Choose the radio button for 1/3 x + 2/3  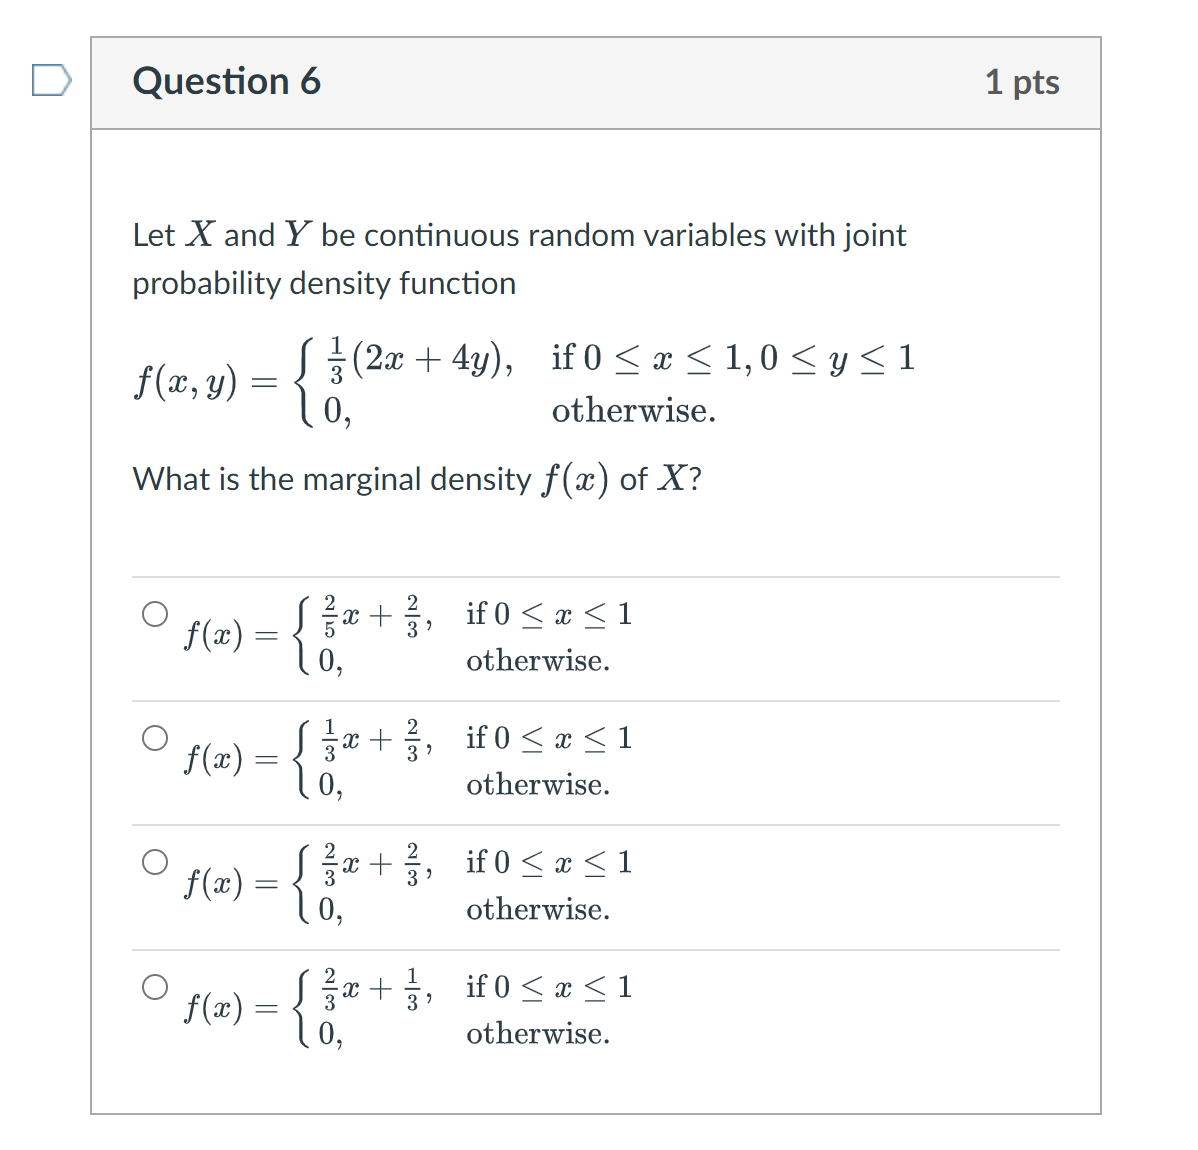pos(155,737)
